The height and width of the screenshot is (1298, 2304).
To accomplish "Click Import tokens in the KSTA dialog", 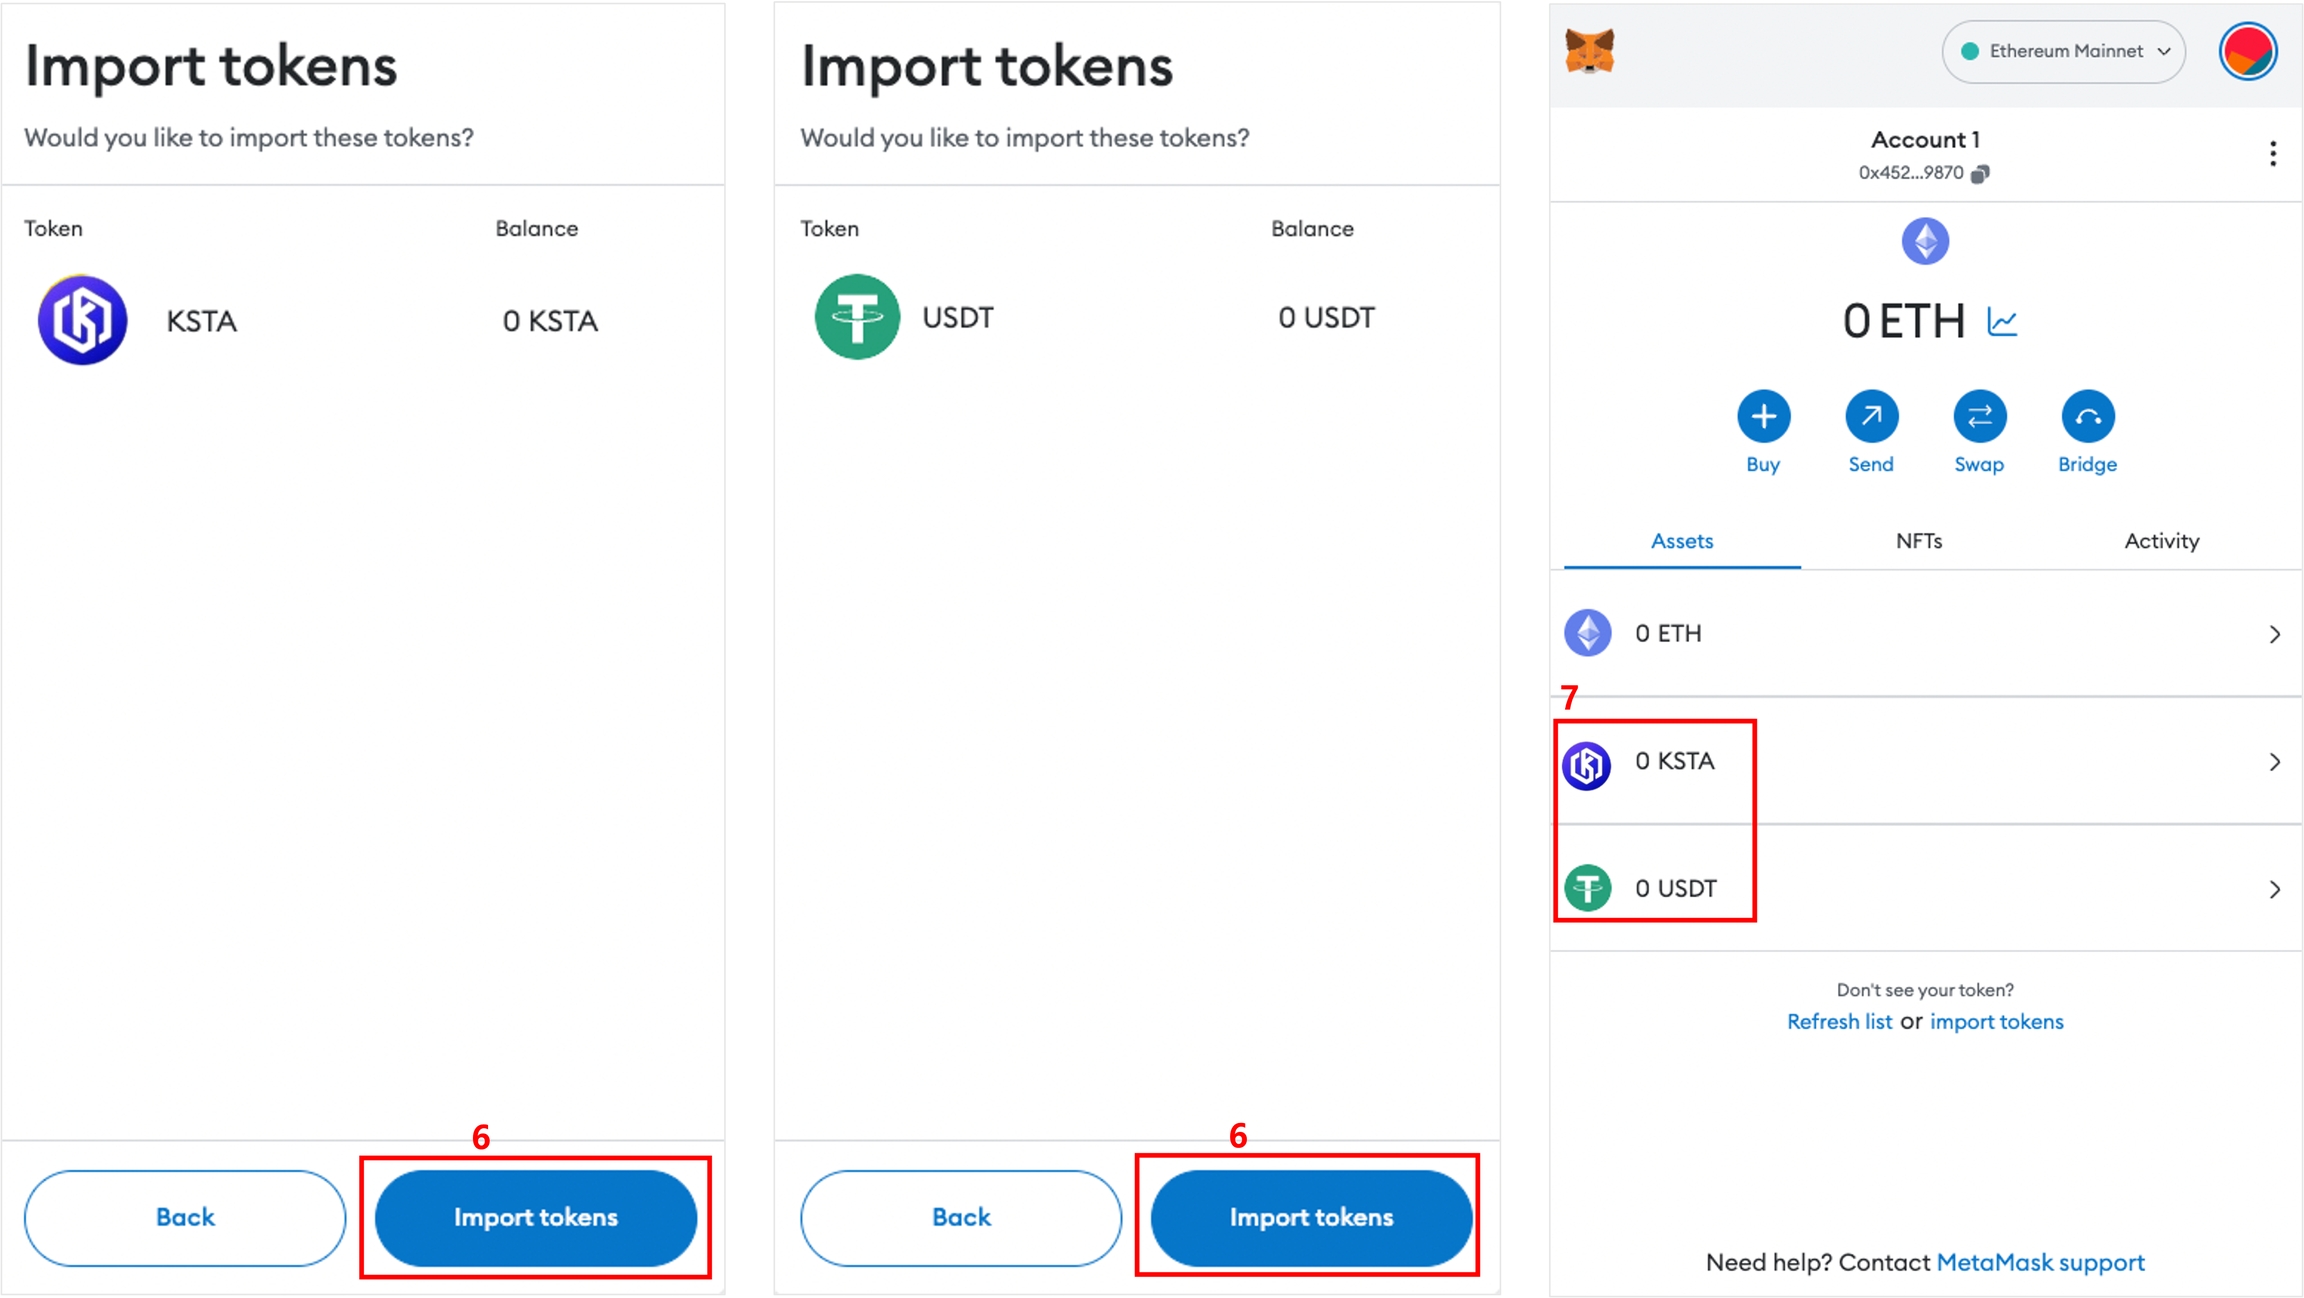I will point(536,1218).
